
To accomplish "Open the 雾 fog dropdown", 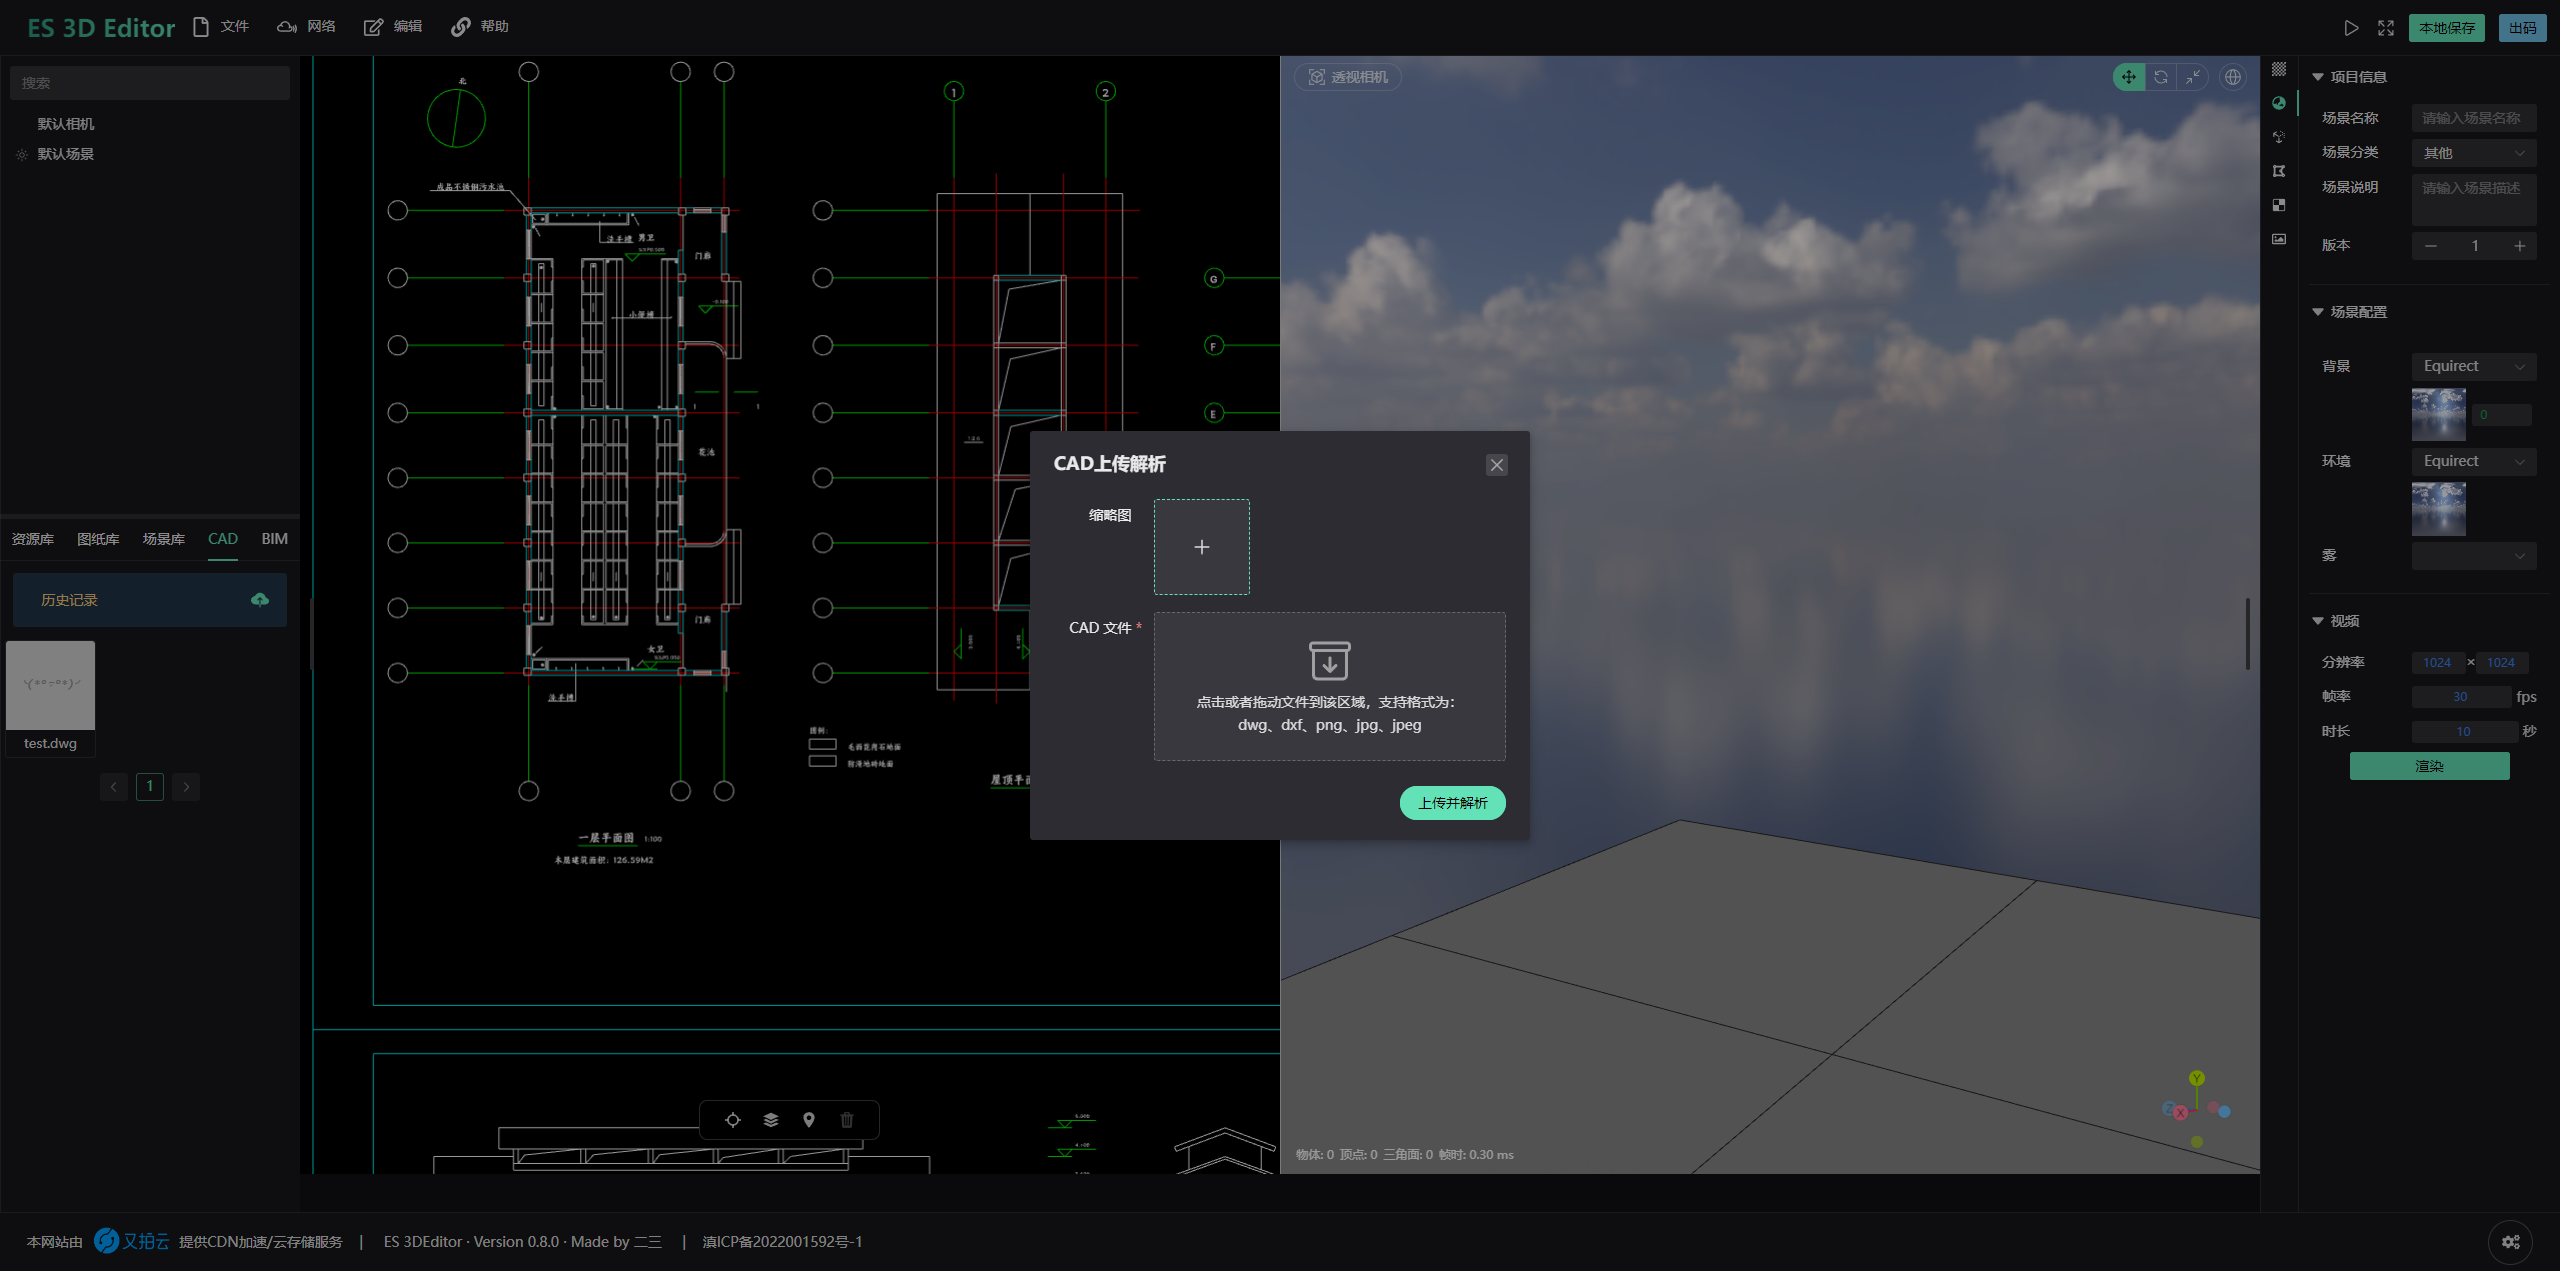I will 2473,556.
